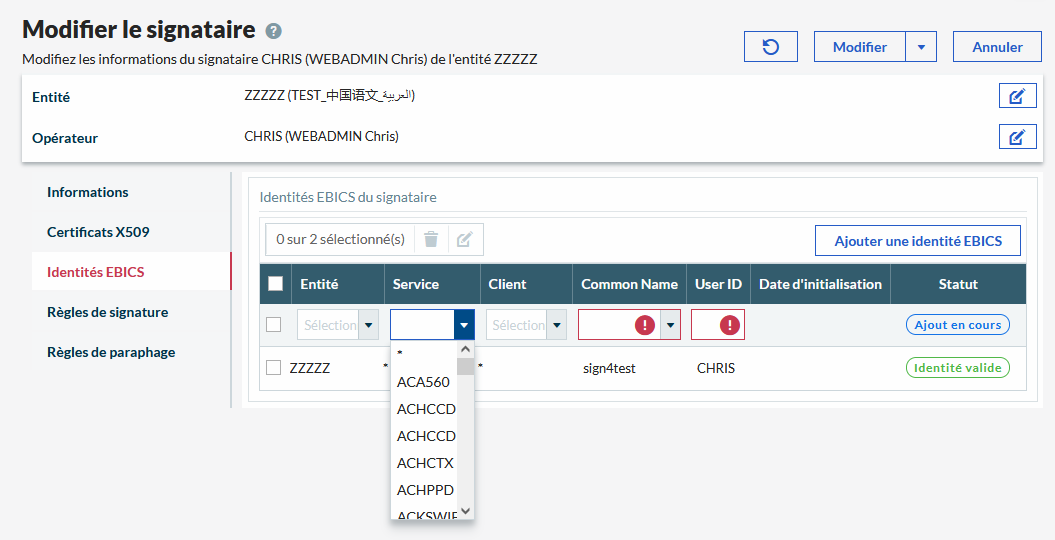
Task: Select the ZZZZZ row checkbox
Action: 274,368
